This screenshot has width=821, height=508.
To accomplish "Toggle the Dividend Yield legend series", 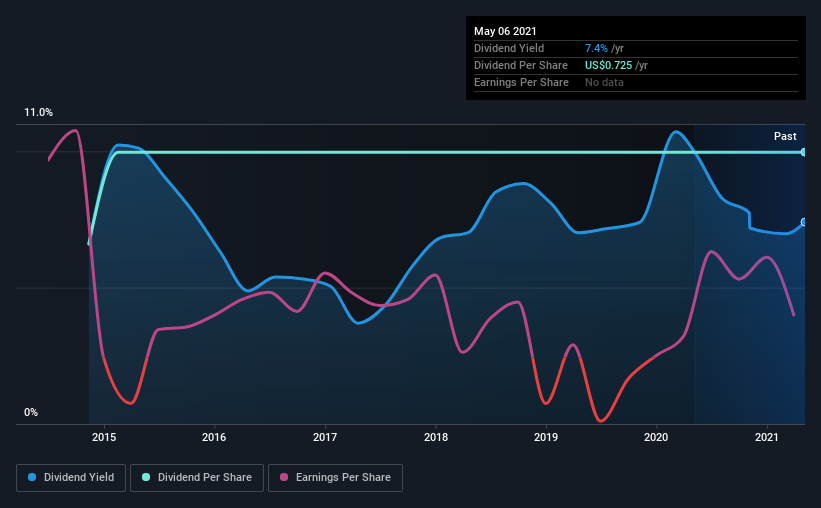I will point(71,478).
